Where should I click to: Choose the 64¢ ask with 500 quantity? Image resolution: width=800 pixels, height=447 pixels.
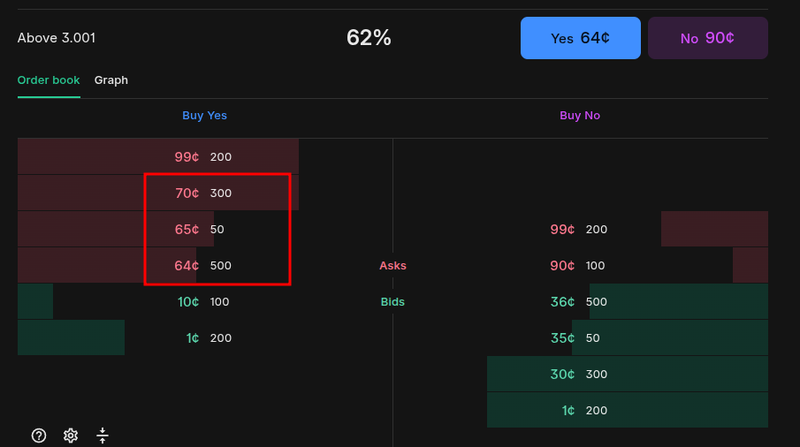(203, 265)
